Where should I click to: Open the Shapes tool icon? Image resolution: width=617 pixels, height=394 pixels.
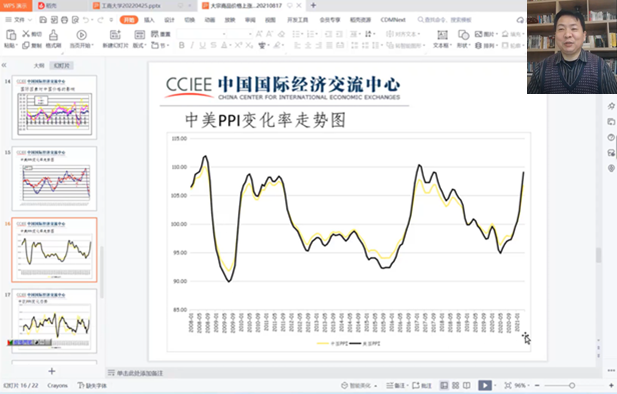(x=463, y=35)
